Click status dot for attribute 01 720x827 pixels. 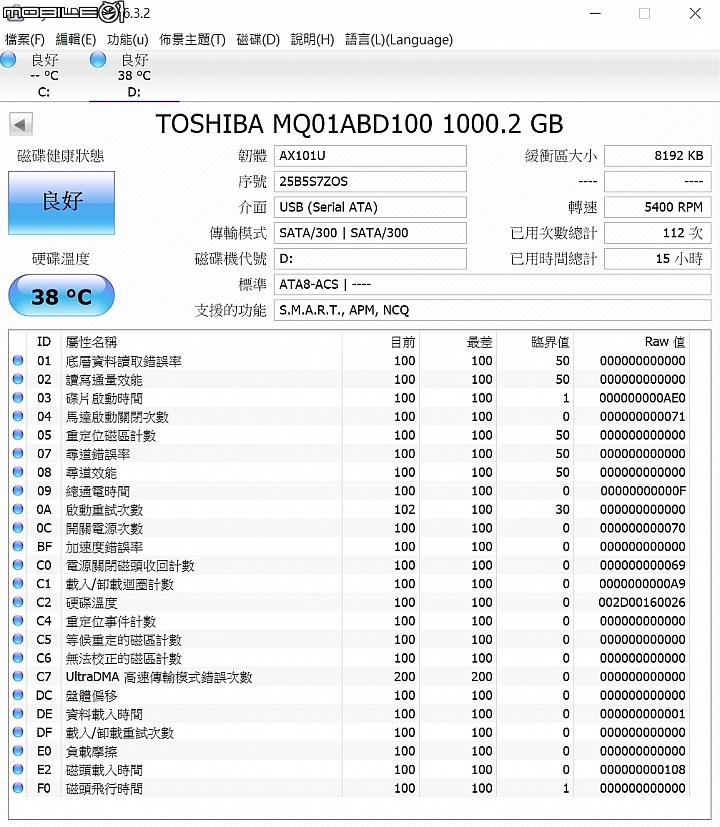tap(18, 360)
